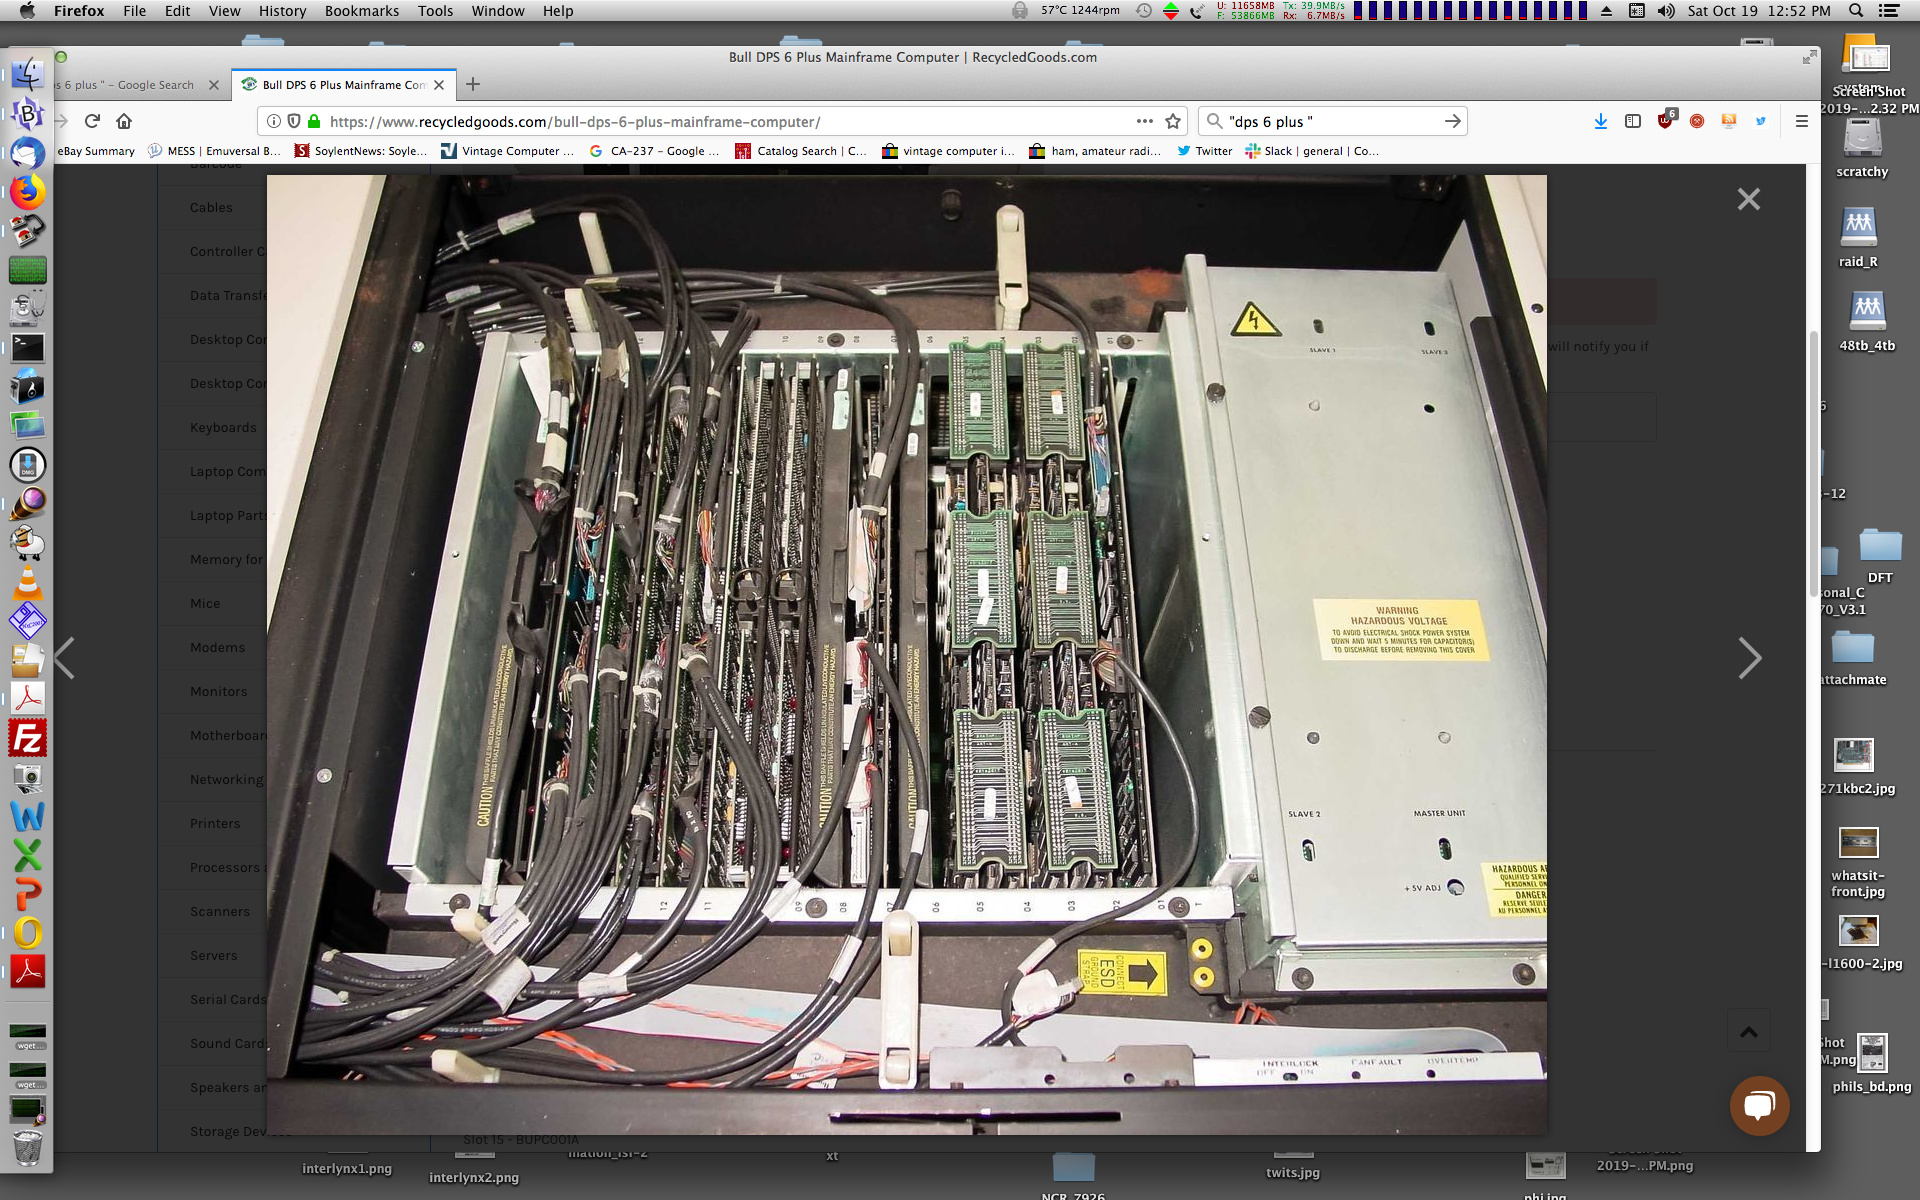Close the lightbox image viewer
Screen dimensions: 1920x1200
[x=1748, y=199]
